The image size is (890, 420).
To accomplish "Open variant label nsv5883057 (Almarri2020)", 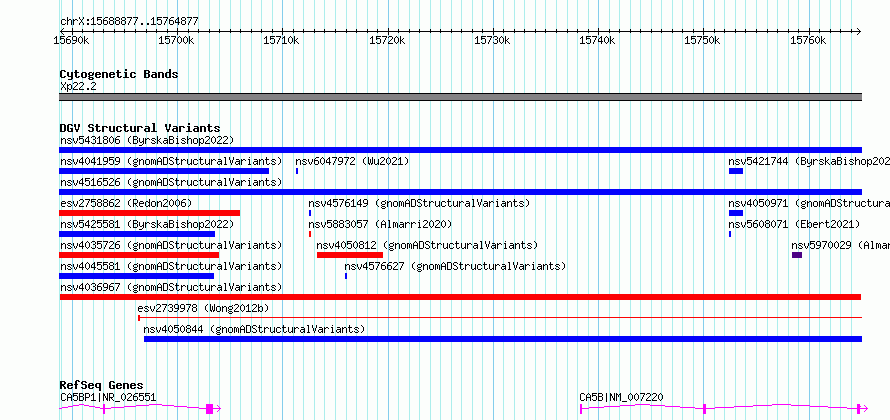I will pyautogui.click(x=380, y=224).
